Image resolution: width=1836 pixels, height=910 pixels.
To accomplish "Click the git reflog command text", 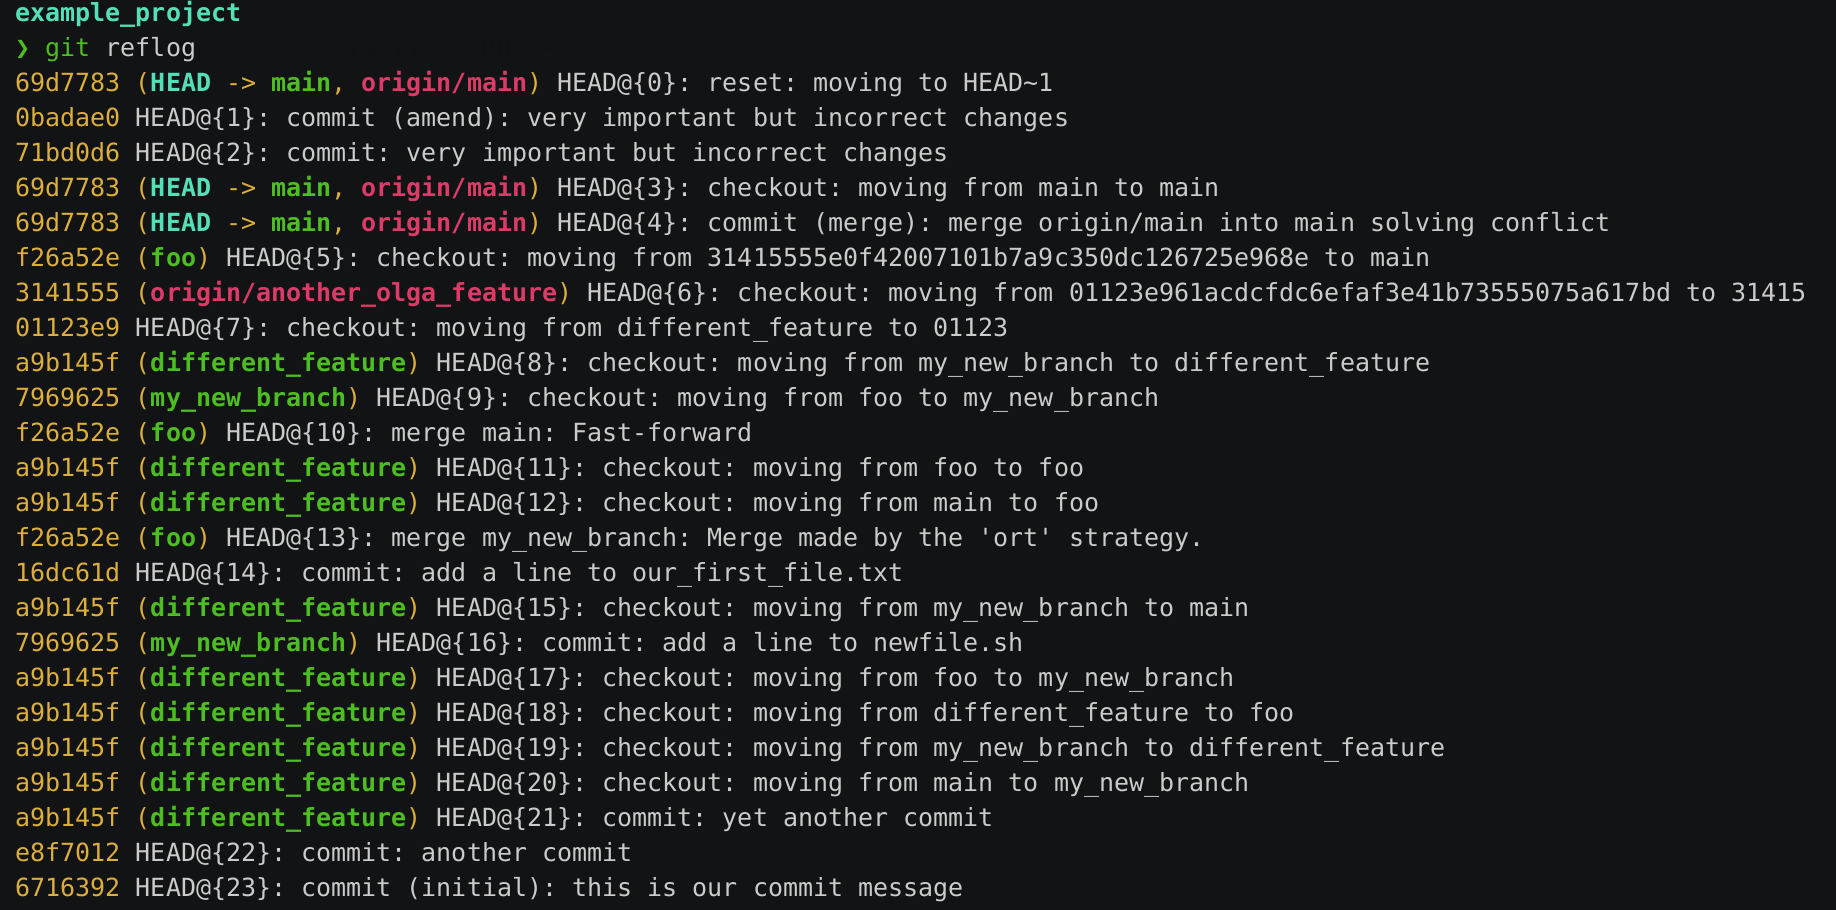I will pyautogui.click(x=120, y=48).
